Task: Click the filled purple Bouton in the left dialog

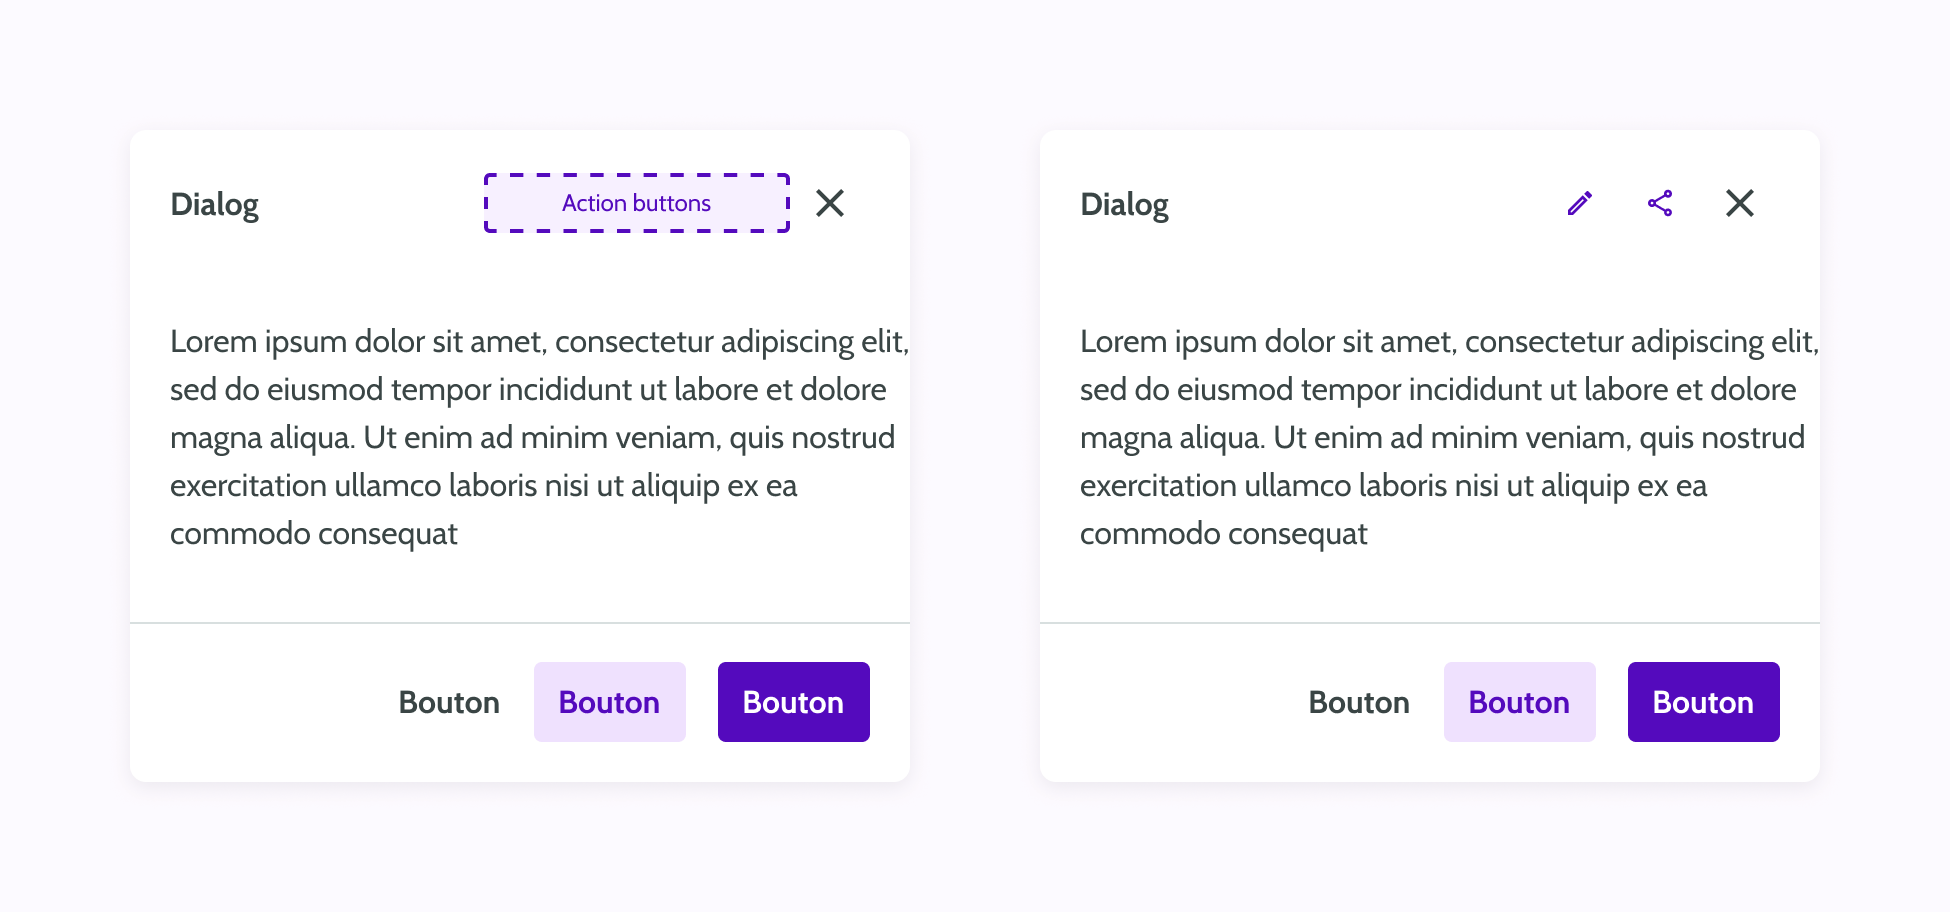Action: [x=793, y=701]
